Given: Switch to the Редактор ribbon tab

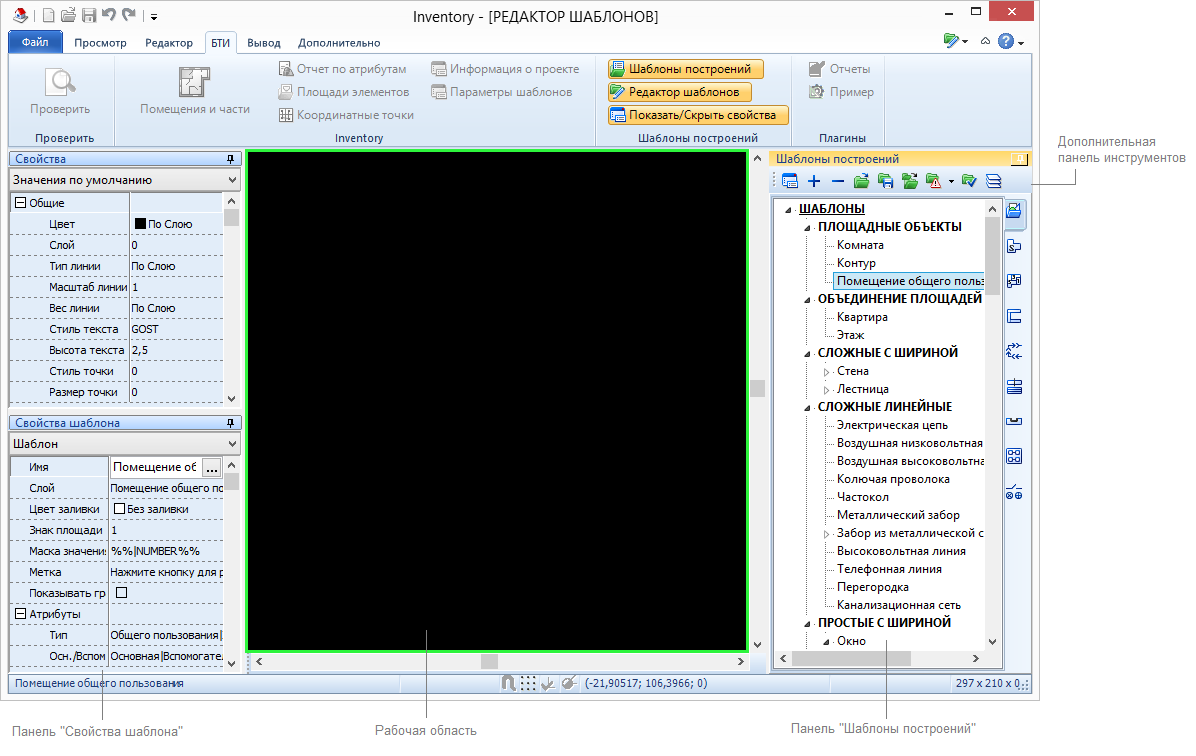Looking at the screenshot, I should pyautogui.click(x=169, y=43).
